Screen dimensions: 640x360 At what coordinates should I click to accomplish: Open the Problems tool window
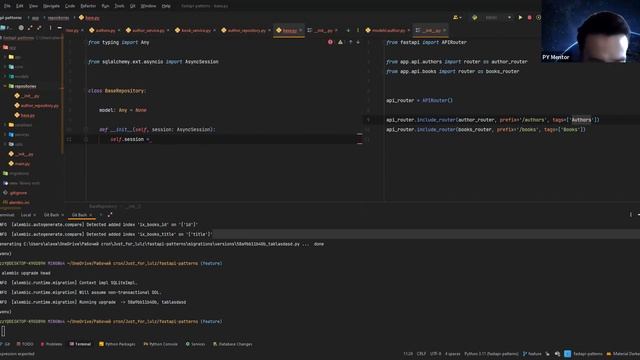click(x=51, y=344)
